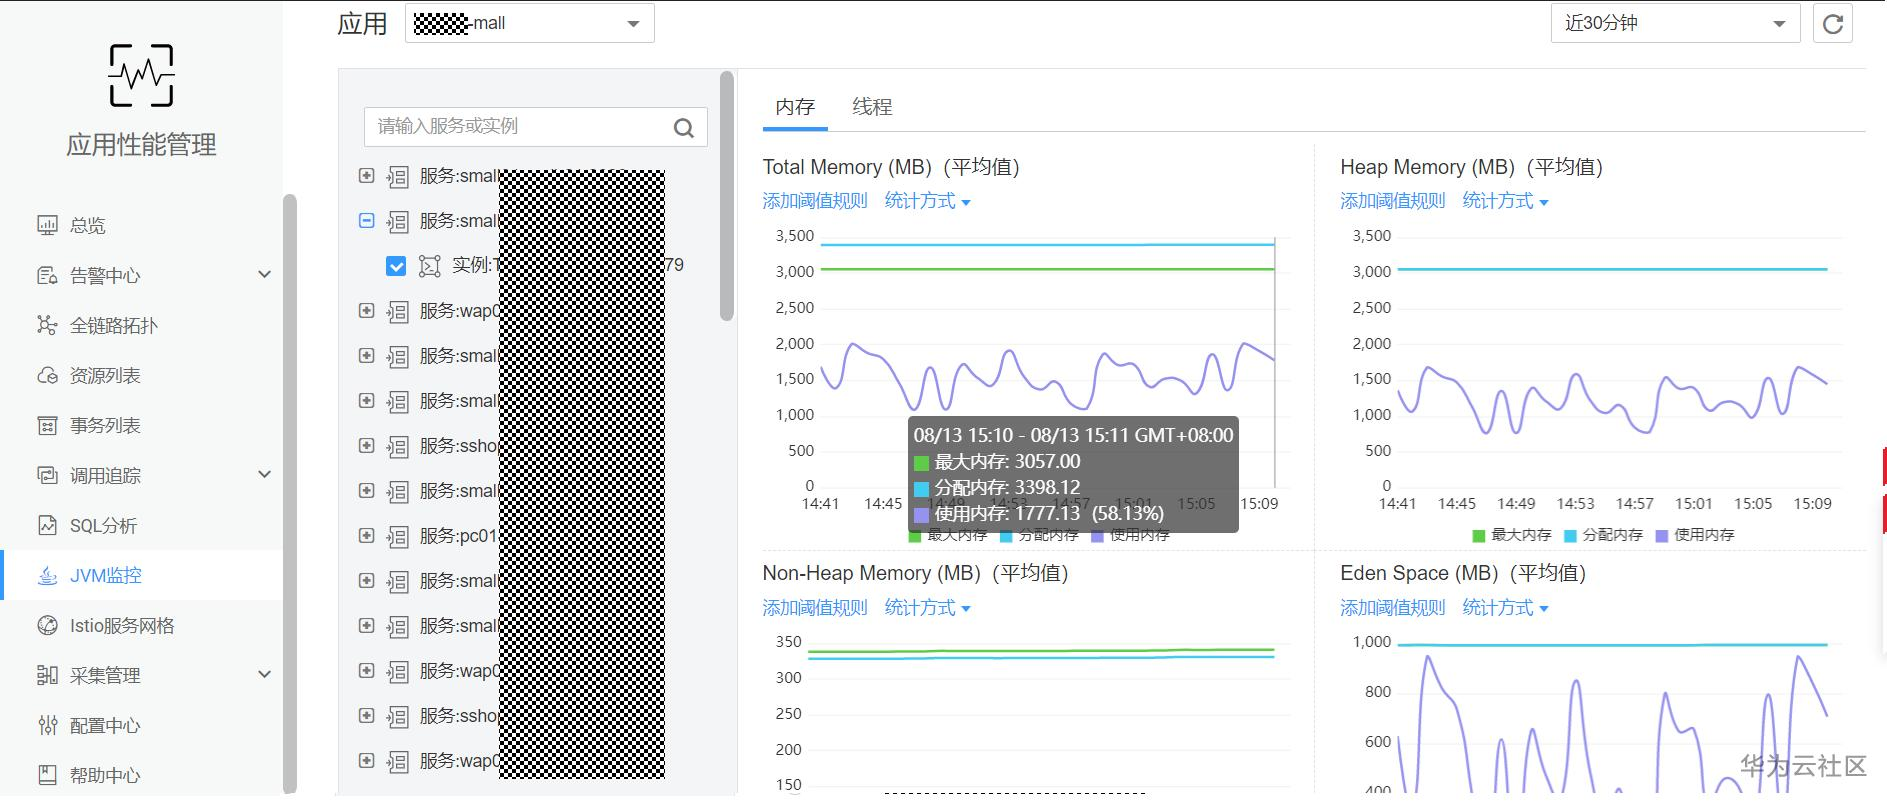1887x806 pixels.
Task: Open 全链路拓扑 topology icon
Action: tap(47, 325)
